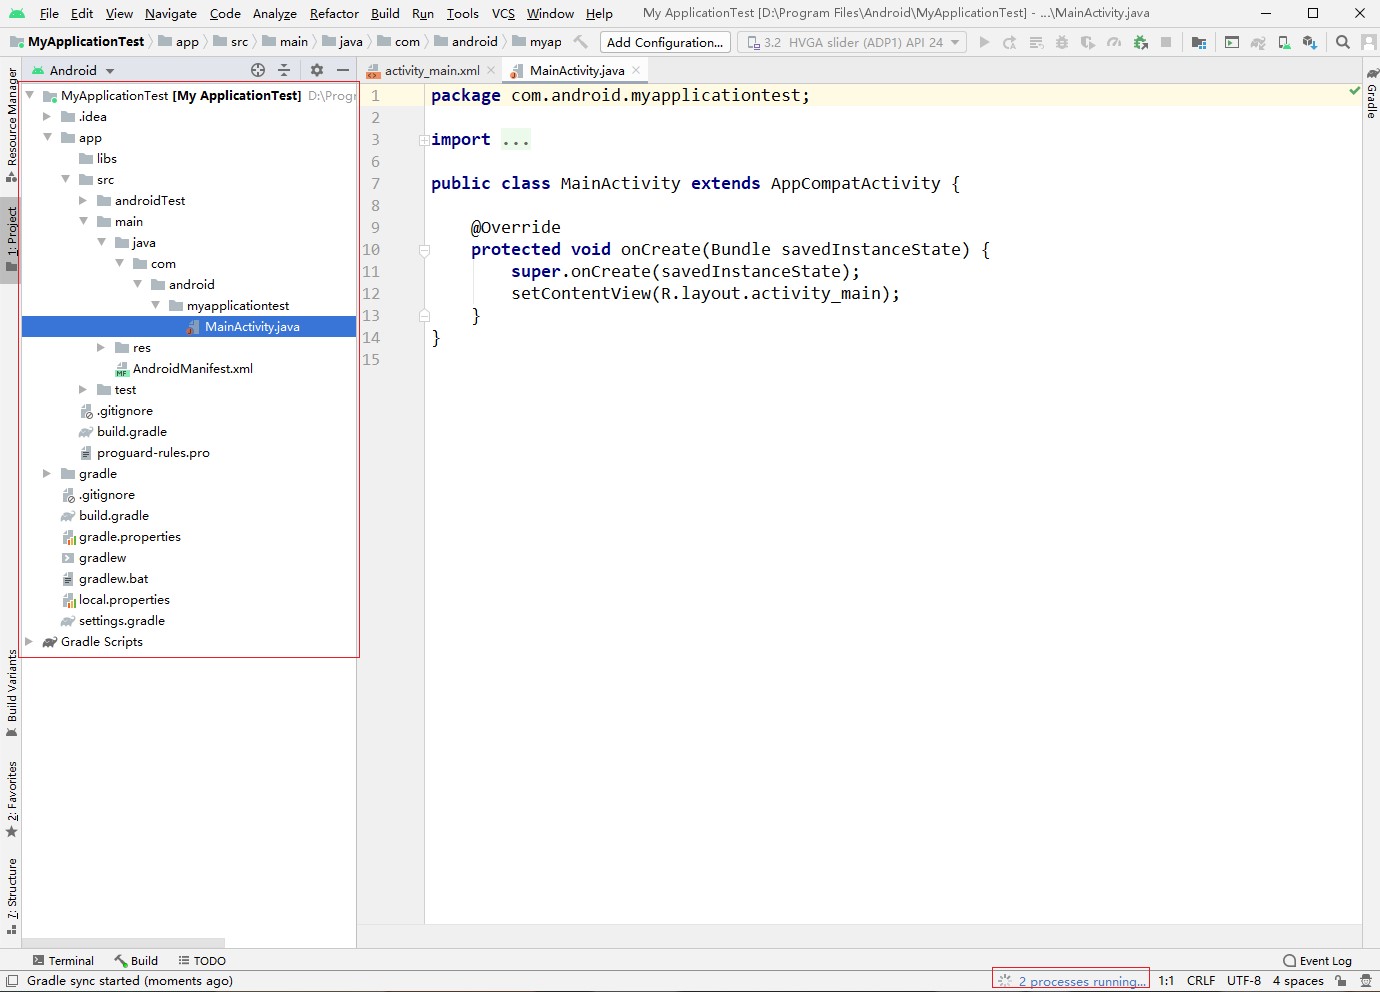Click the user account icon in toolbar
Viewport: 1380px width, 992px height.
1369,42
